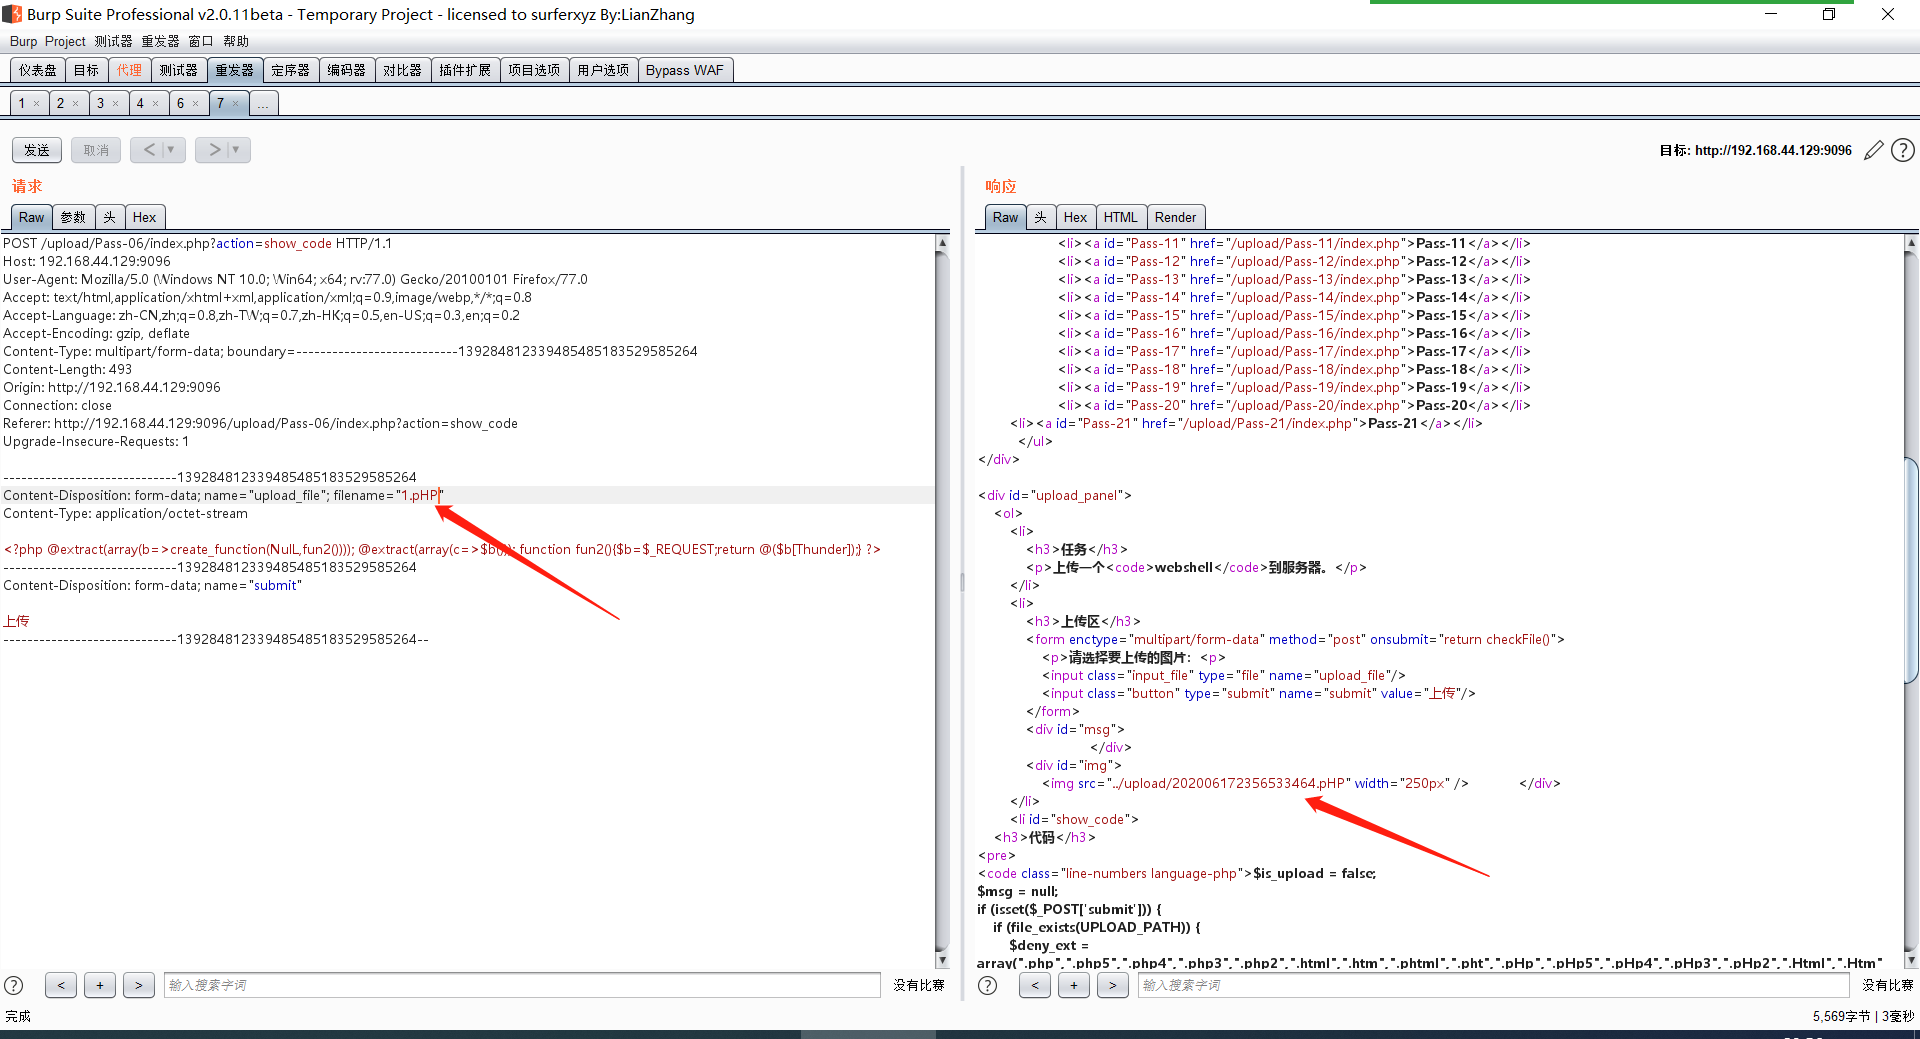Show the request 头 view
This screenshot has height=1039, width=1920.
tap(109, 217)
